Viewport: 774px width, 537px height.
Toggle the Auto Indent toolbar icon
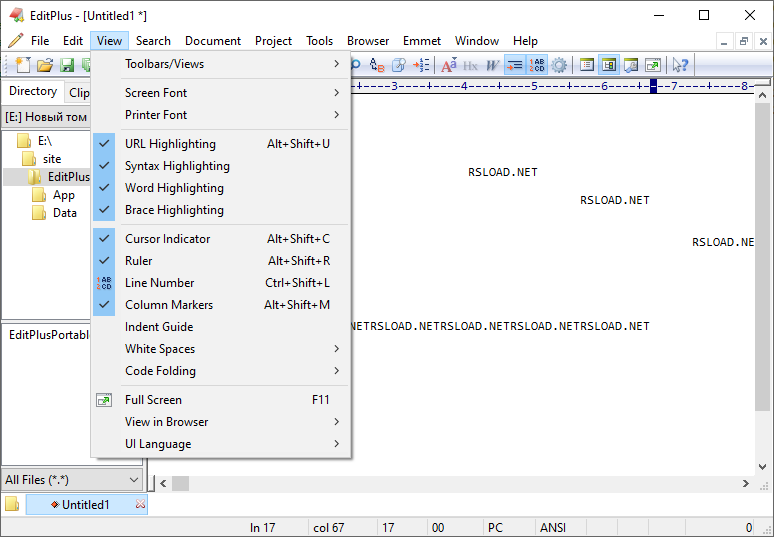click(514, 65)
